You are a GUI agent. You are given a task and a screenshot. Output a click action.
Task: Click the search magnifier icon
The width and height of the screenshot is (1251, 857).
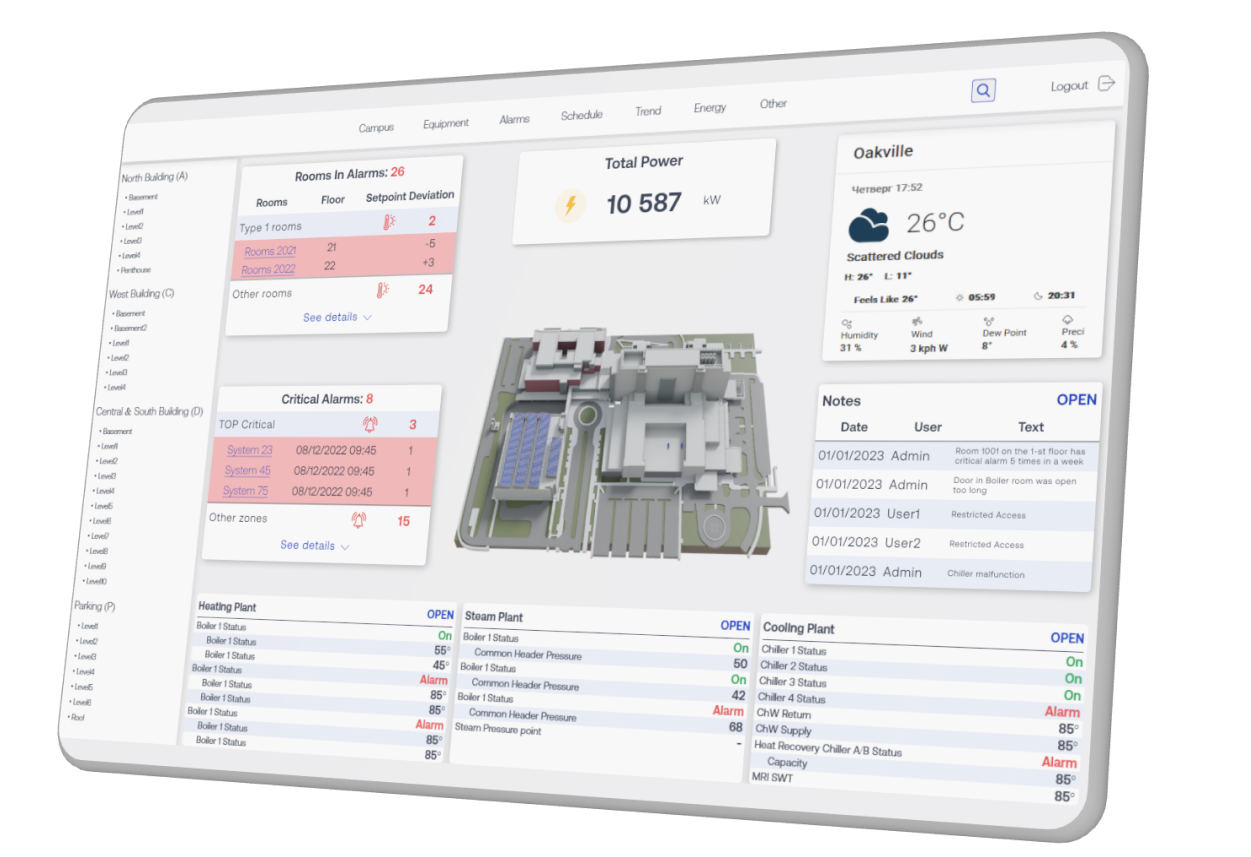click(983, 90)
